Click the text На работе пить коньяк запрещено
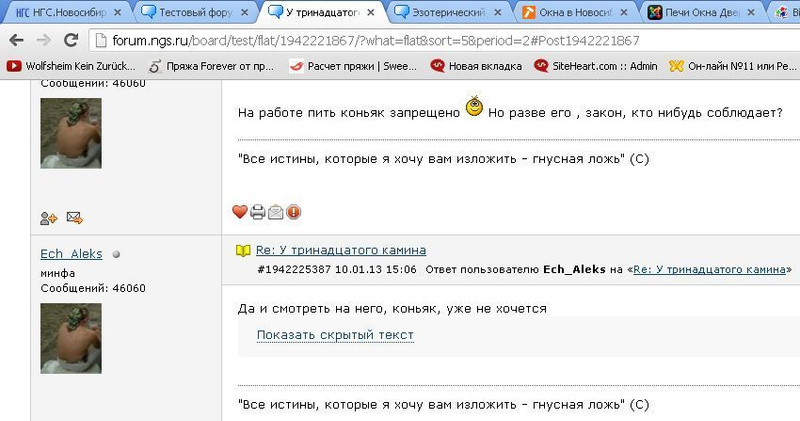 click(x=349, y=113)
